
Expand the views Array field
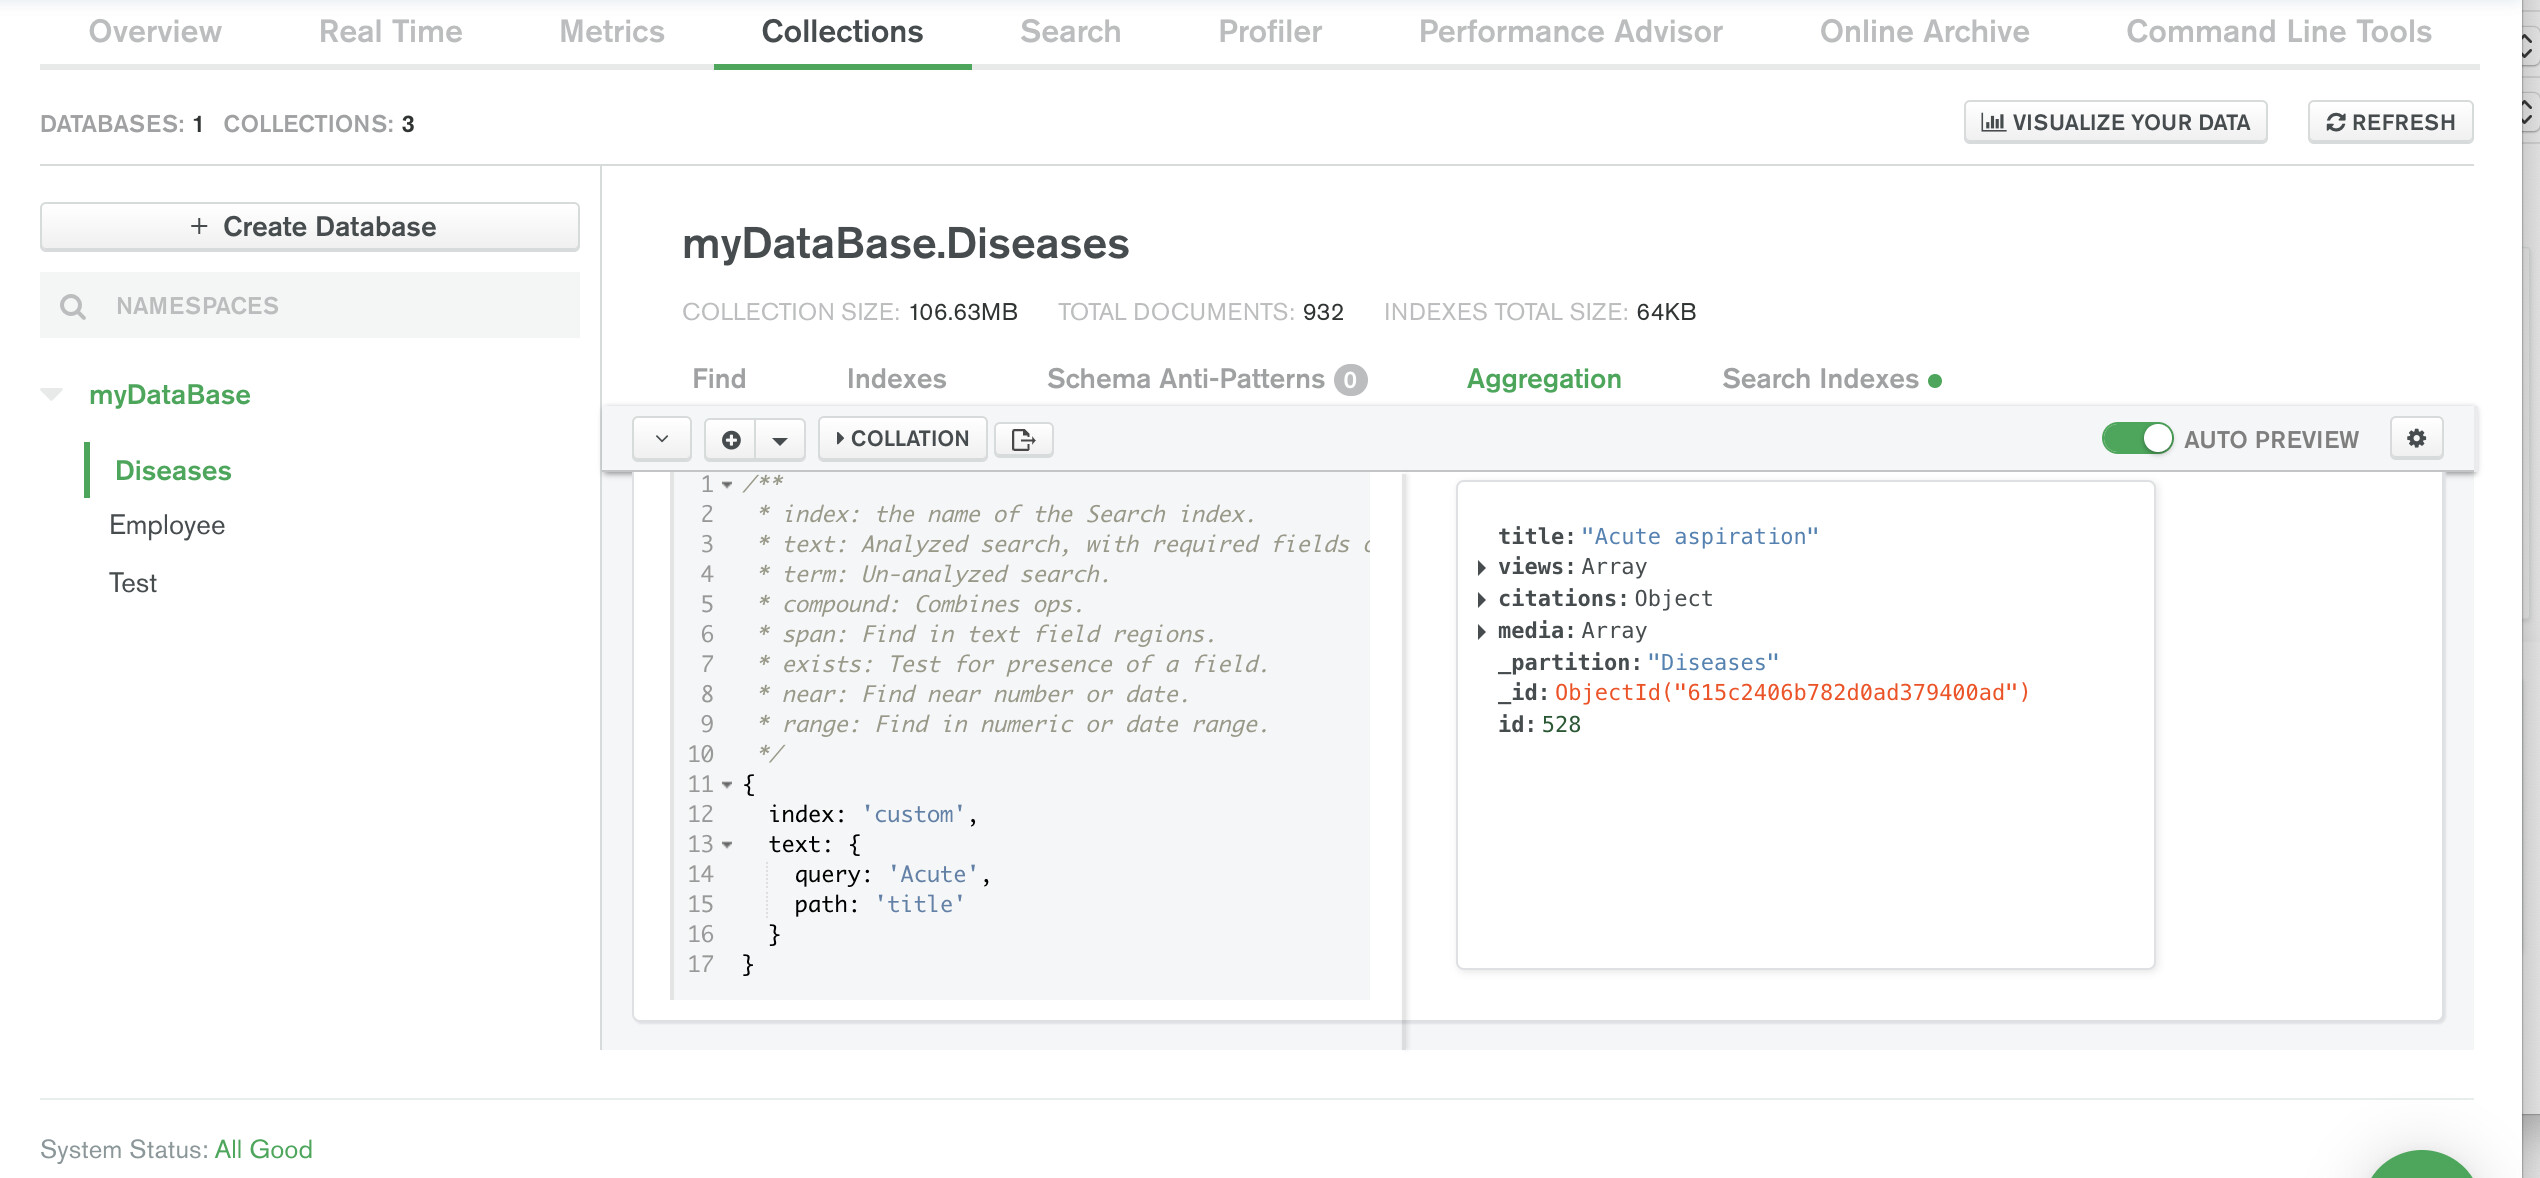coord(1482,568)
